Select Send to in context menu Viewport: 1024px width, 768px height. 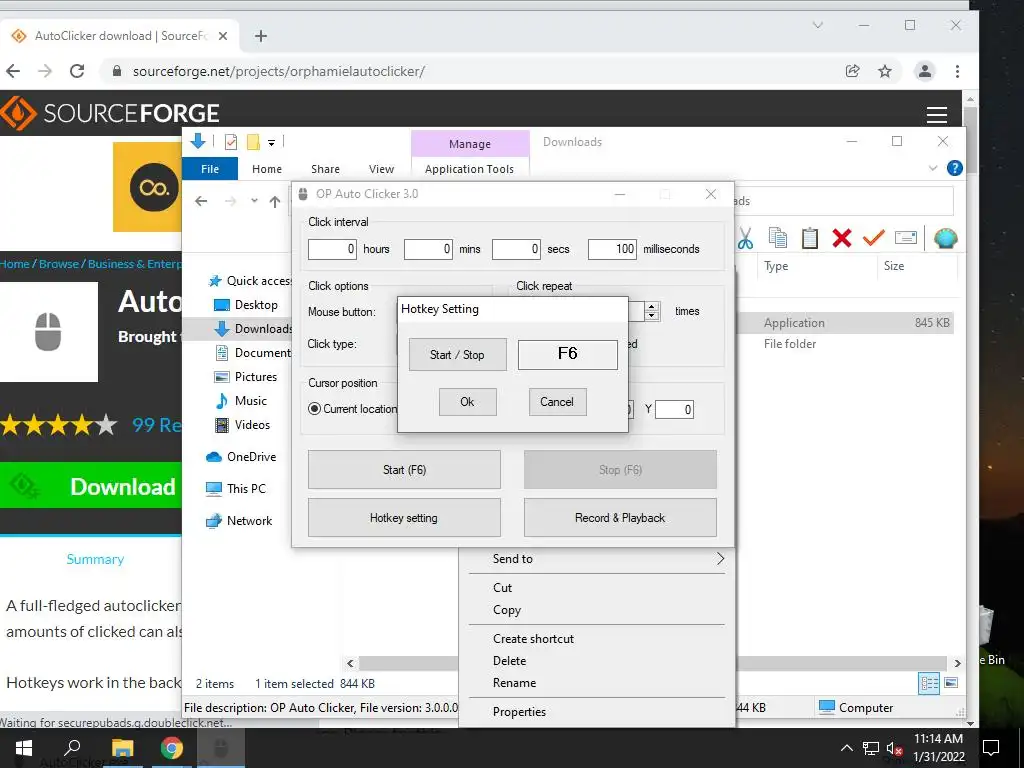tap(597, 559)
